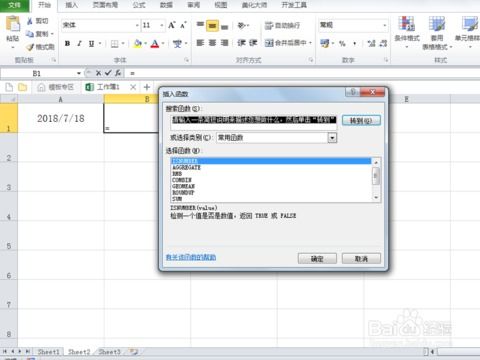Align text right

[x=225, y=43]
